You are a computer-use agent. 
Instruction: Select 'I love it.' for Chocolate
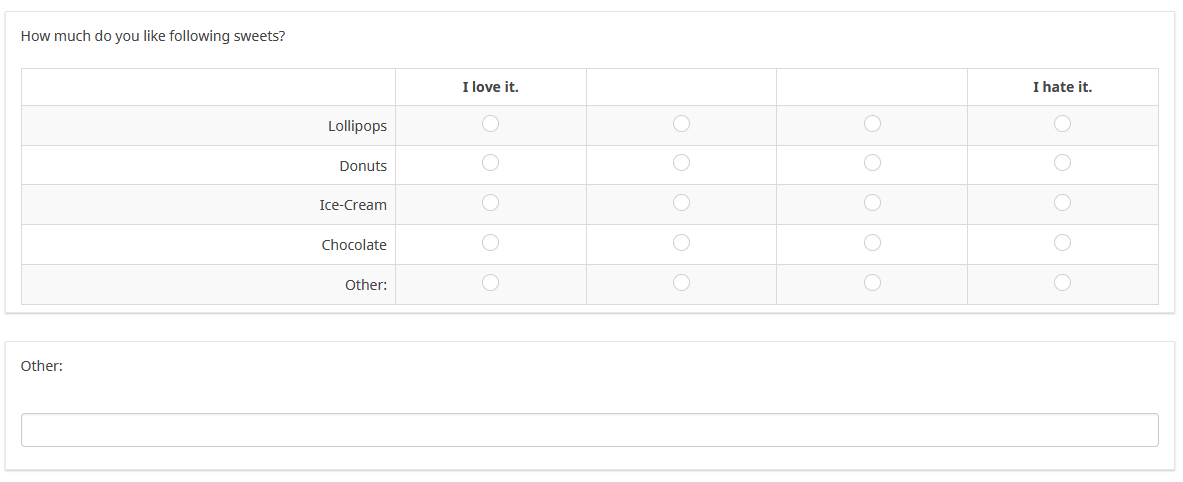[x=490, y=243]
